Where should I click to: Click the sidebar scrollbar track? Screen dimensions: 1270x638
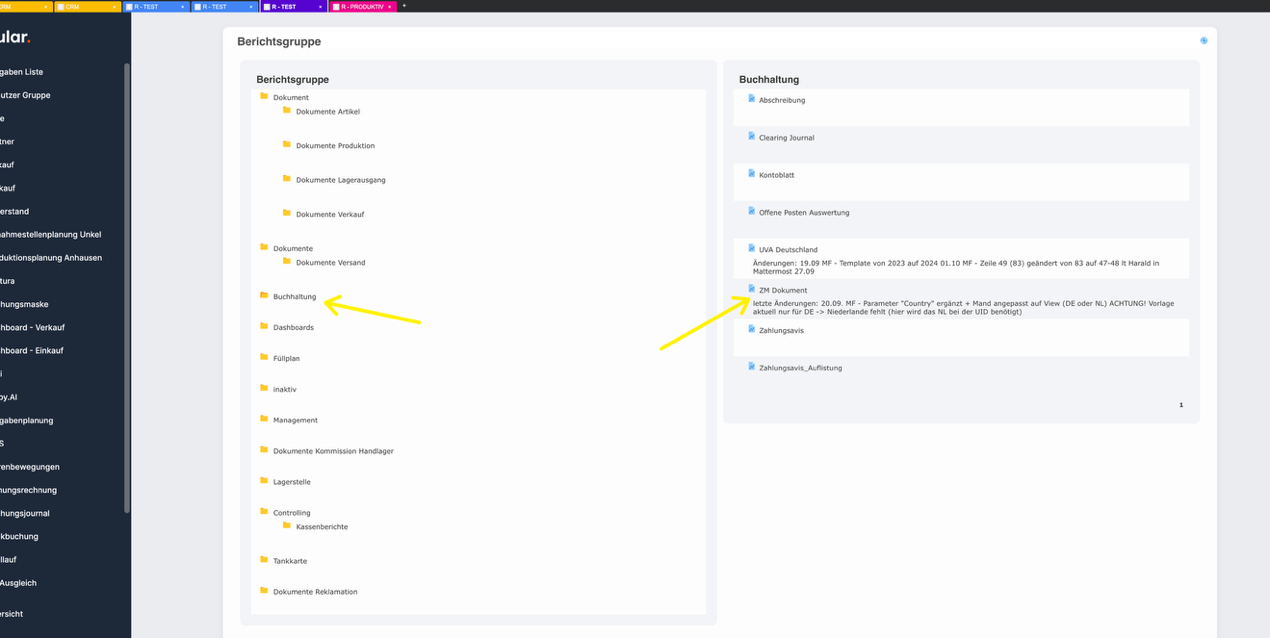tap(126, 300)
